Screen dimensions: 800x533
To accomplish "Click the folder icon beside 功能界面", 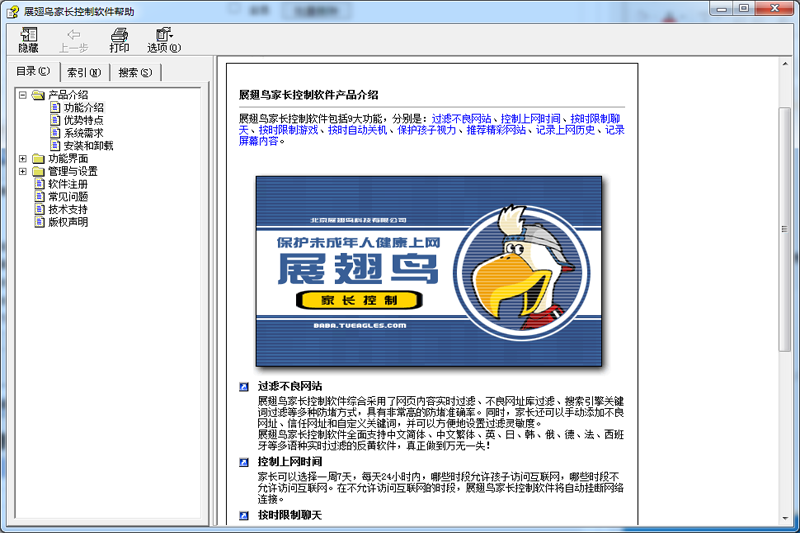I will pos(38,159).
